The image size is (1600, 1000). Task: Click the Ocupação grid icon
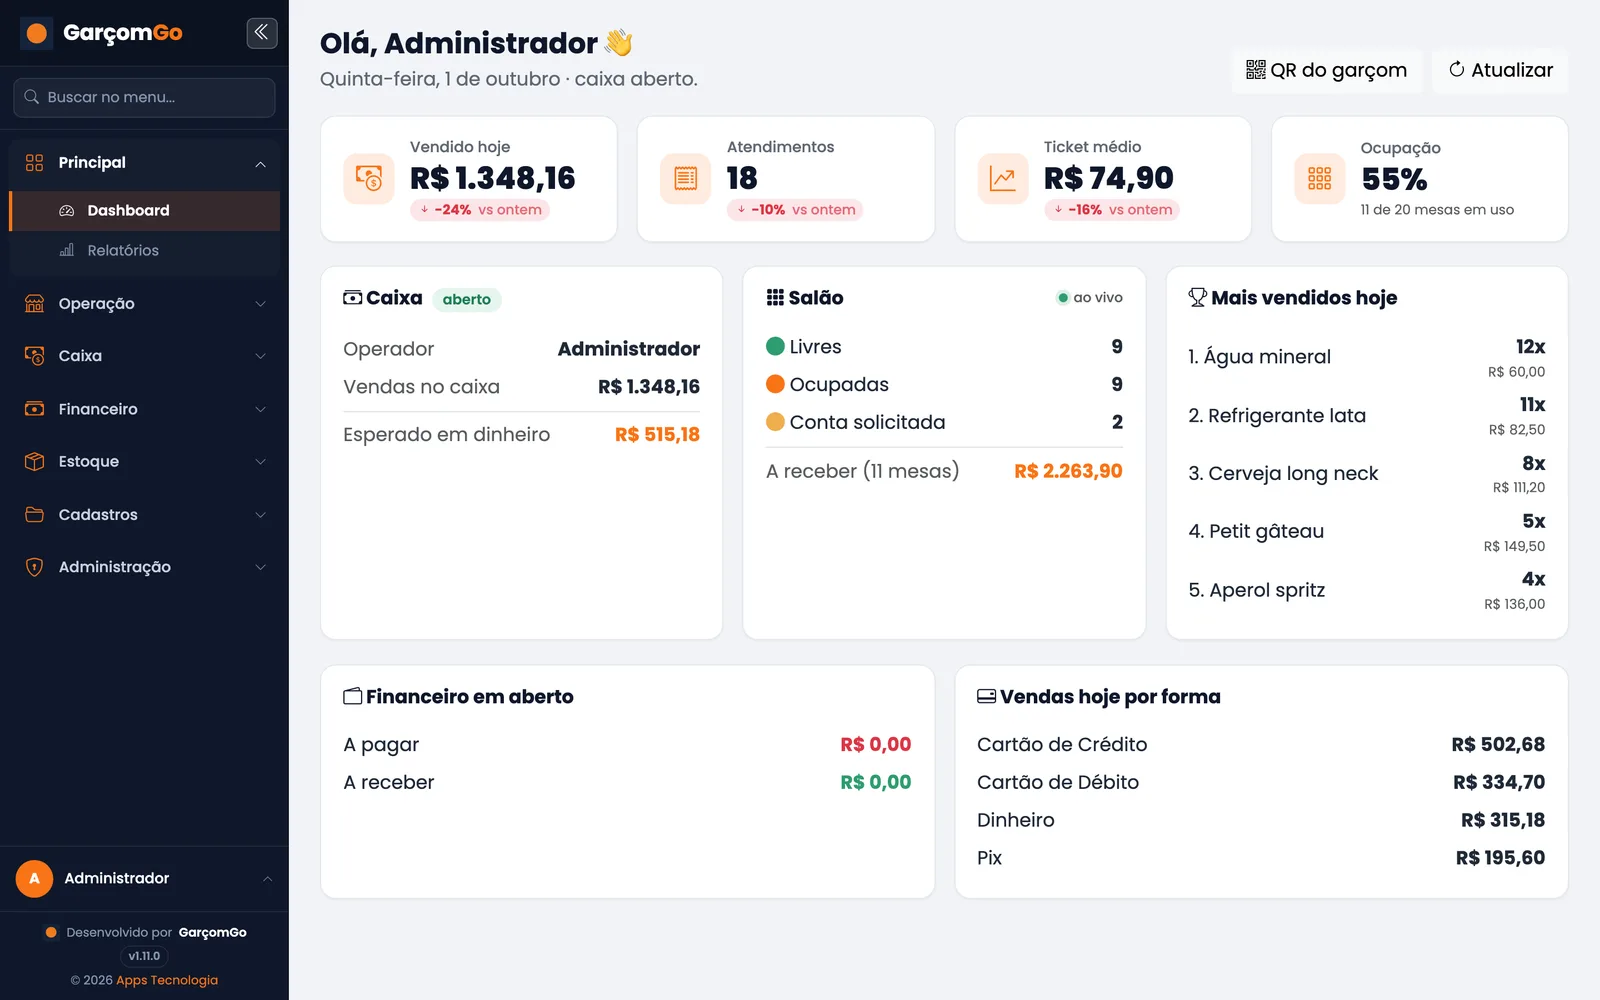tap(1319, 179)
